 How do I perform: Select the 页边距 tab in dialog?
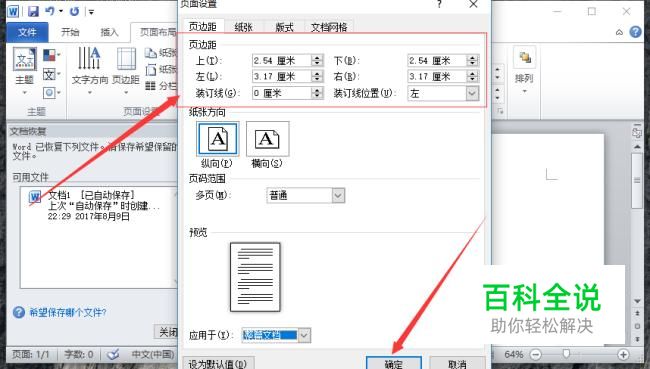click(x=202, y=27)
